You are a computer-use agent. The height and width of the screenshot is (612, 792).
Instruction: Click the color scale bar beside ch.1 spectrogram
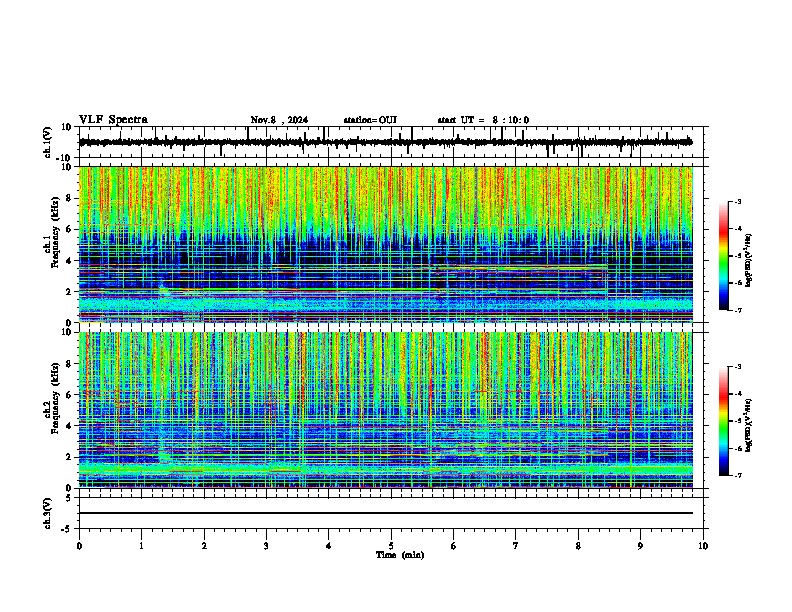click(724, 256)
